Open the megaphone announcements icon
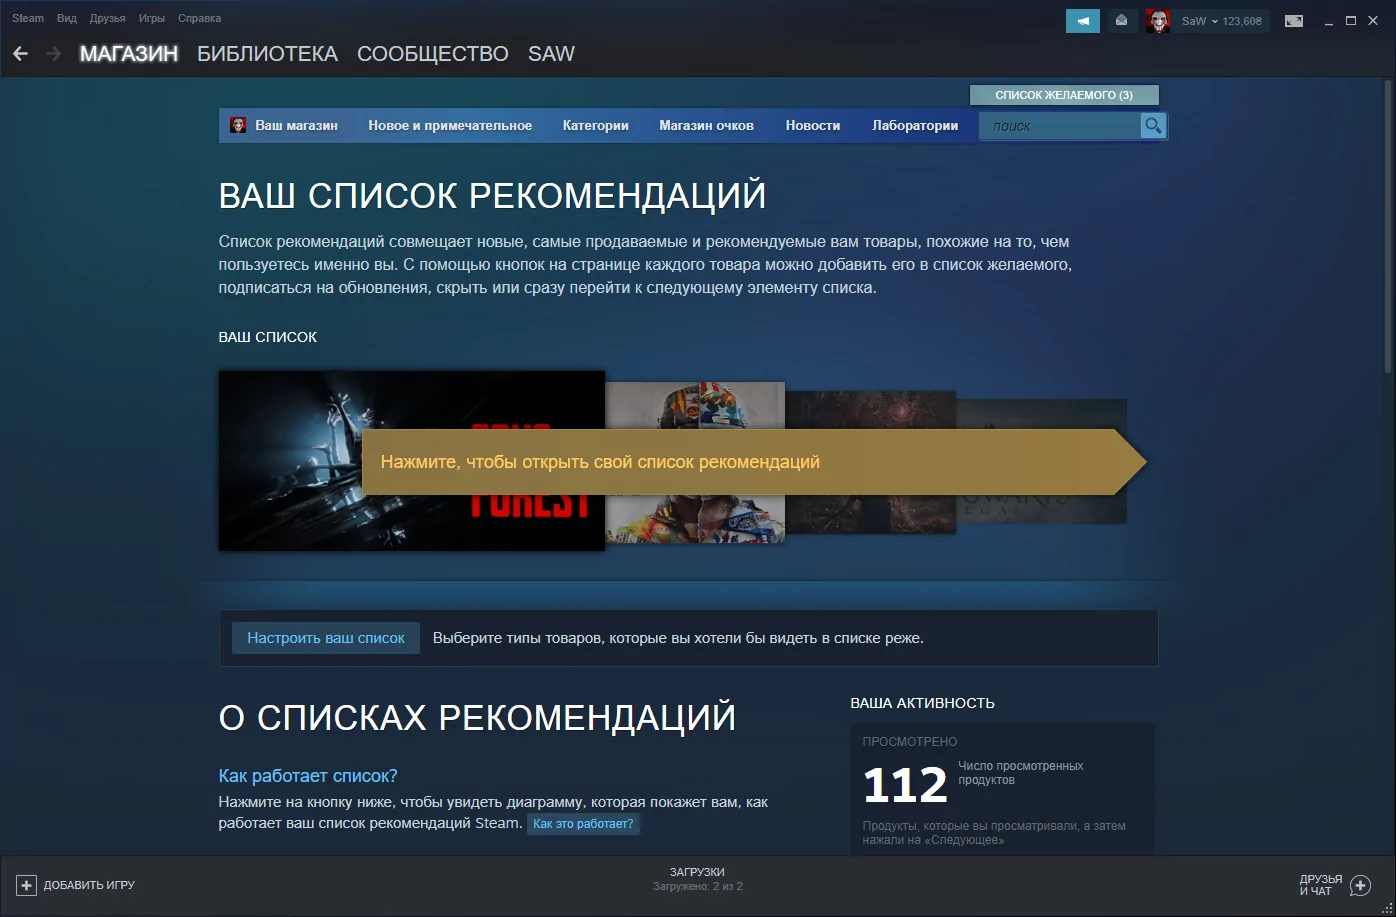 (x=1083, y=21)
